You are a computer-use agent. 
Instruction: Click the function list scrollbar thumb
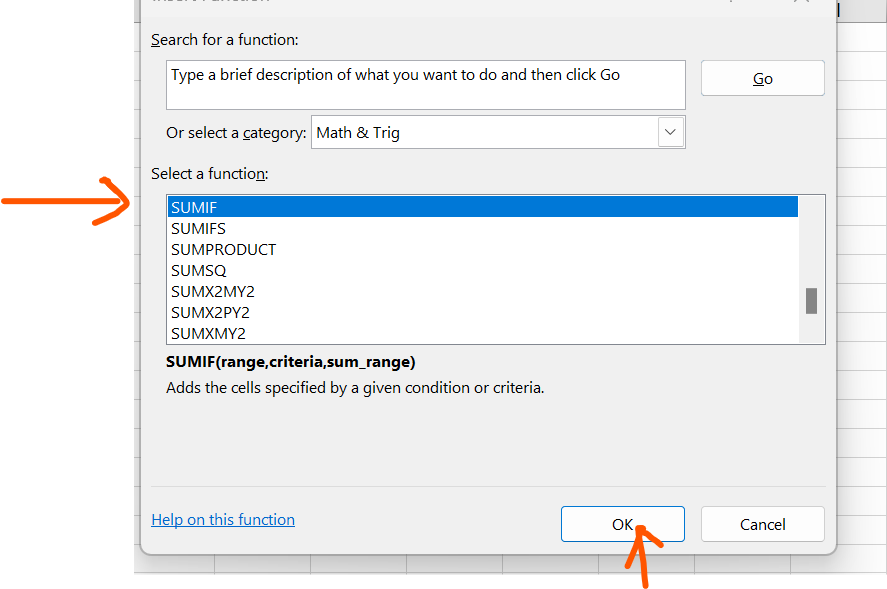click(x=811, y=300)
